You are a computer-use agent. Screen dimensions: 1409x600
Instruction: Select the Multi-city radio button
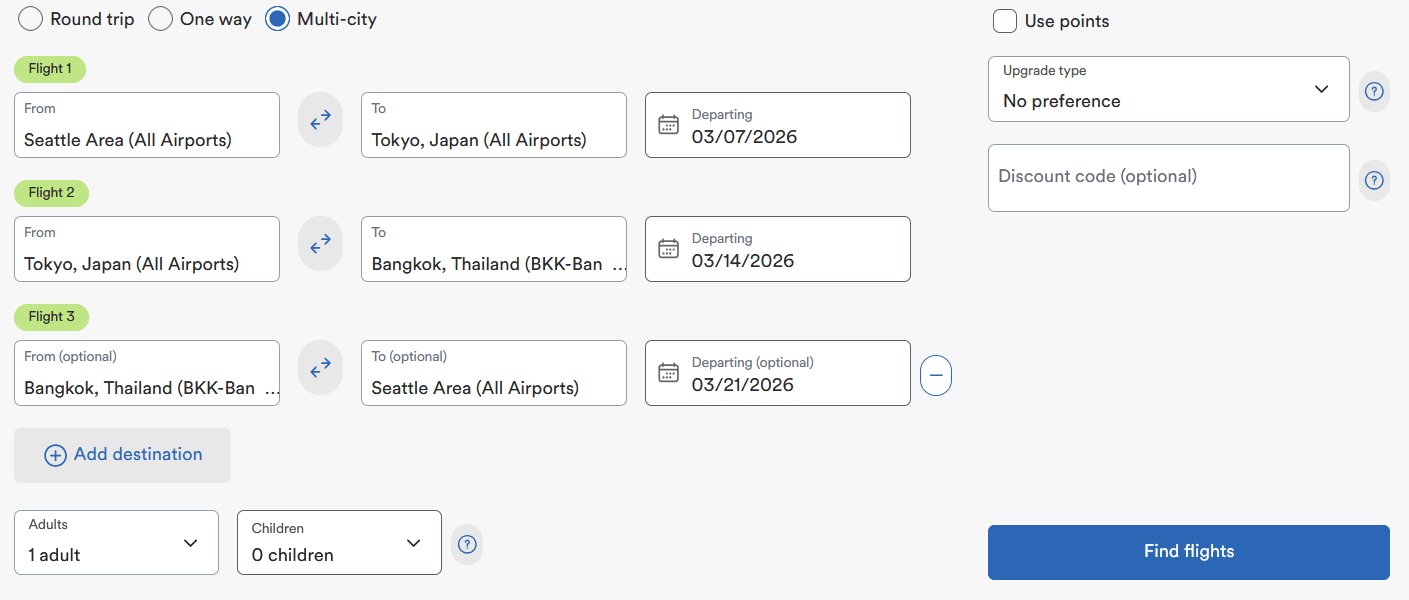(278, 19)
